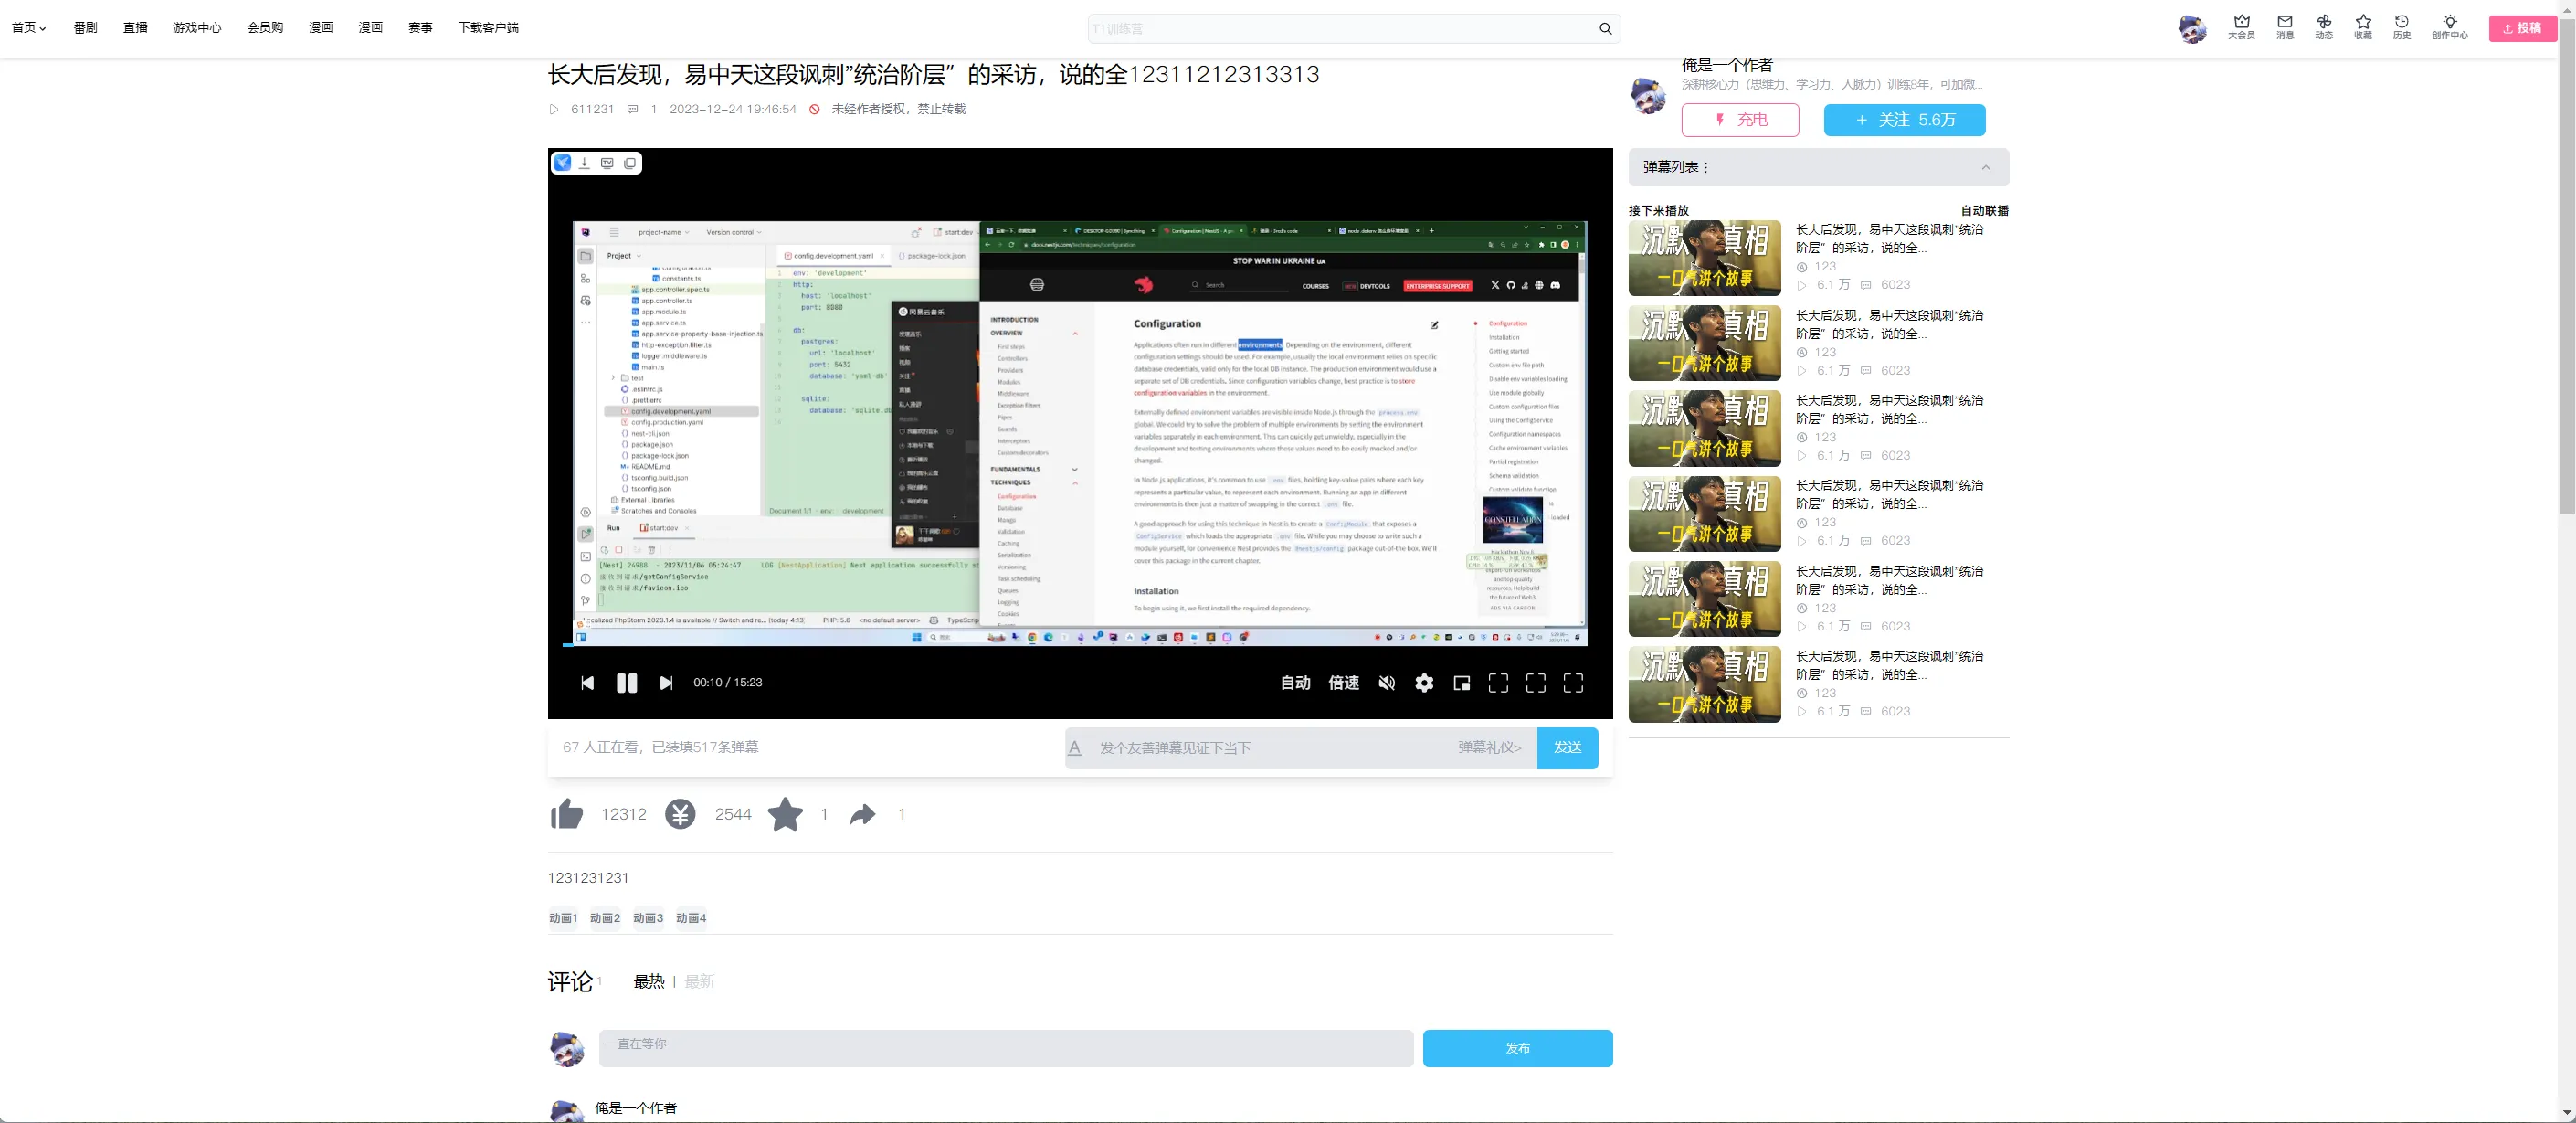Open 消息 messages envelope icon
The height and width of the screenshot is (1123, 2576).
[2285, 21]
